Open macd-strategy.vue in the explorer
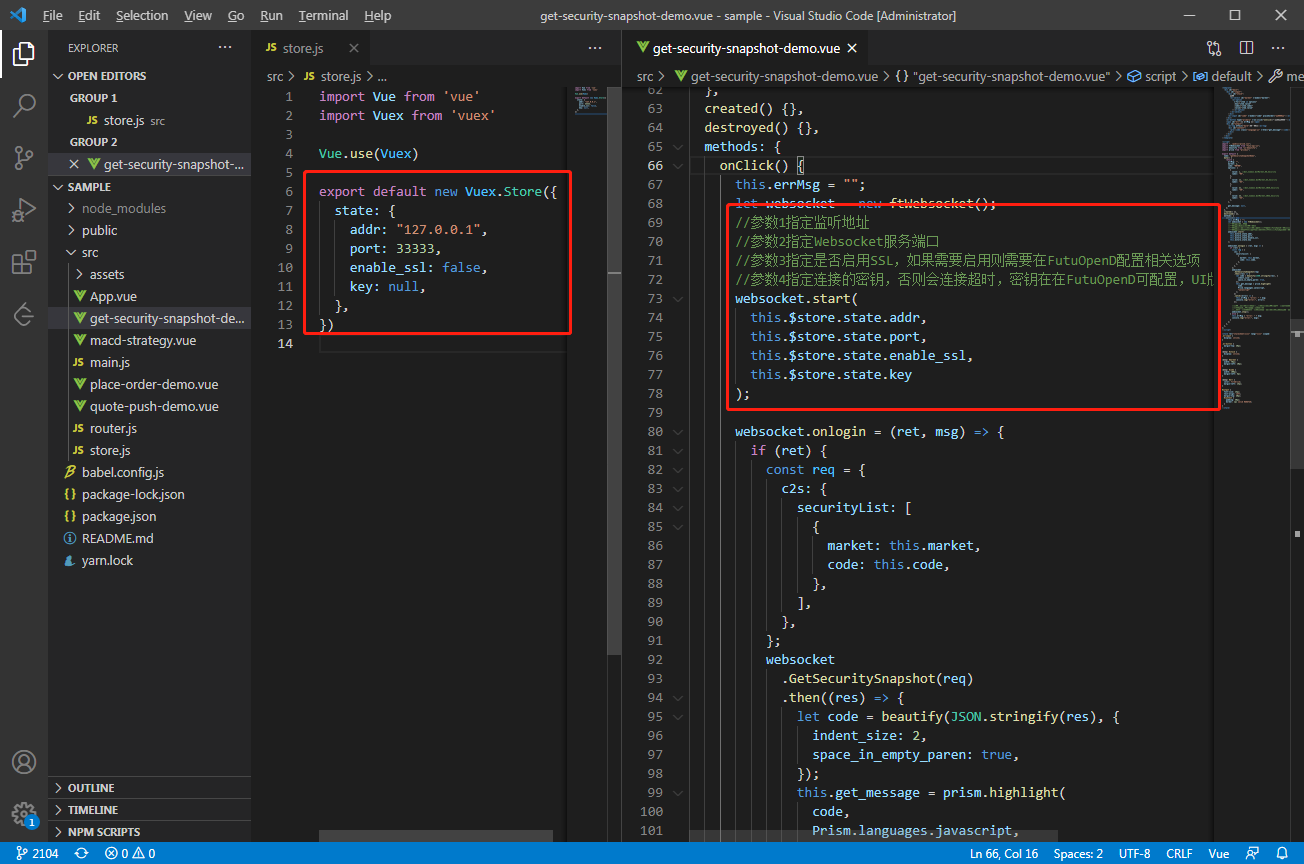The height and width of the screenshot is (864, 1304). click(142, 341)
